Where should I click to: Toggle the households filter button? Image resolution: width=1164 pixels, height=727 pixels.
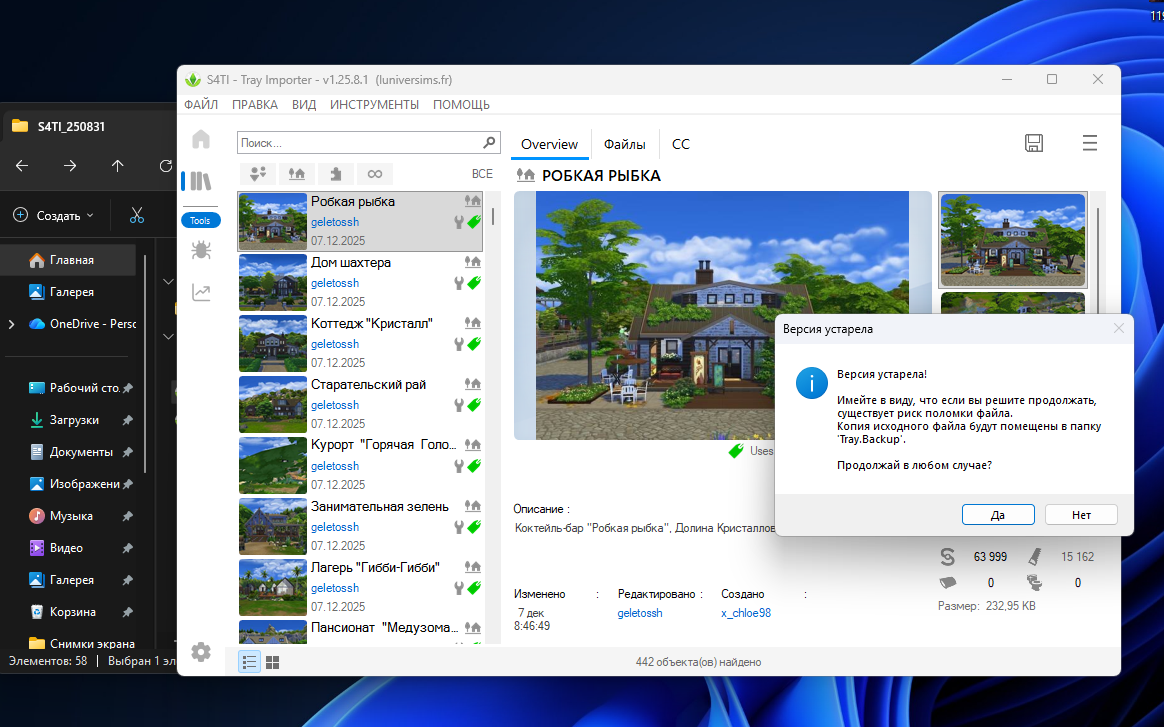[258, 173]
